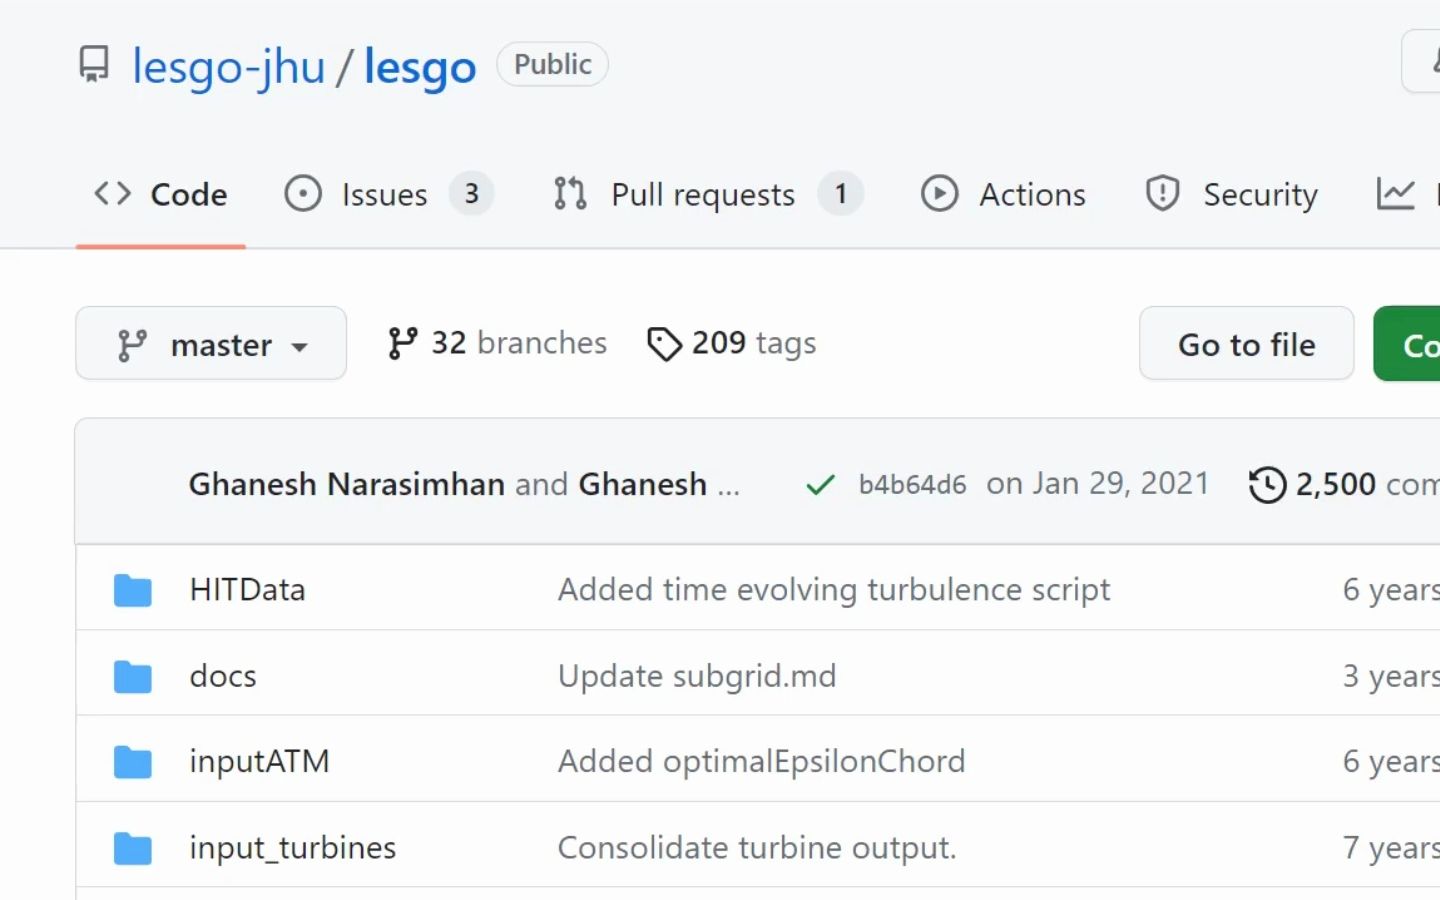
Task: Open the docs folder
Action: (223, 675)
